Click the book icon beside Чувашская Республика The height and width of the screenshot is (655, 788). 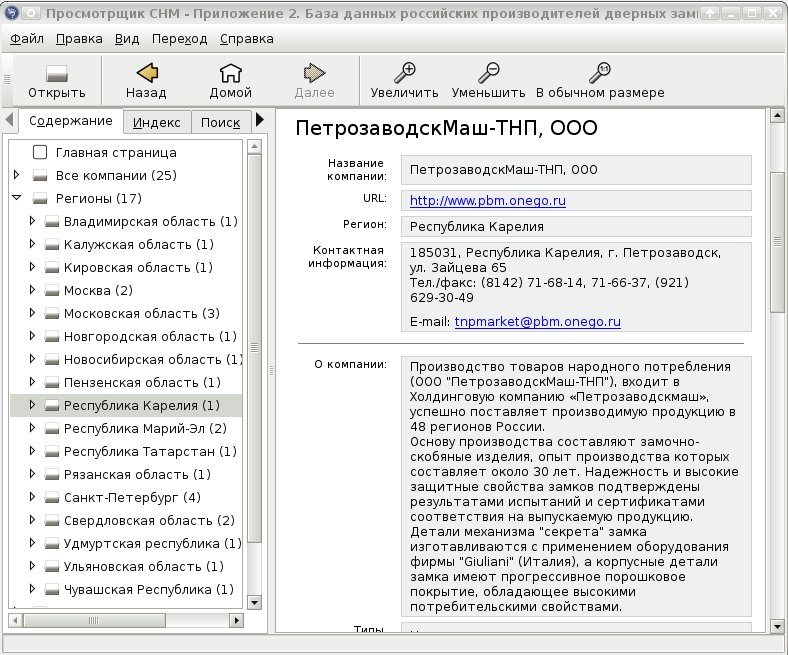click(52, 590)
